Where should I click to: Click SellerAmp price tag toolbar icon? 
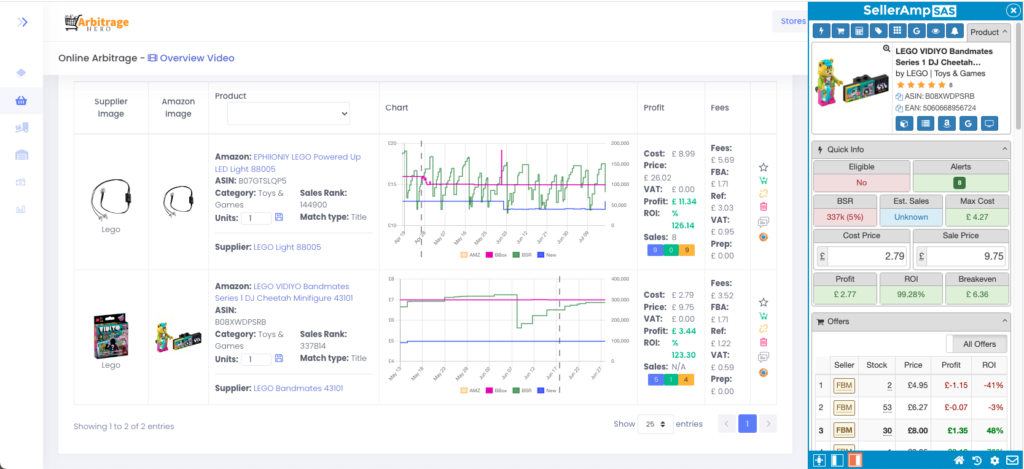click(x=878, y=31)
